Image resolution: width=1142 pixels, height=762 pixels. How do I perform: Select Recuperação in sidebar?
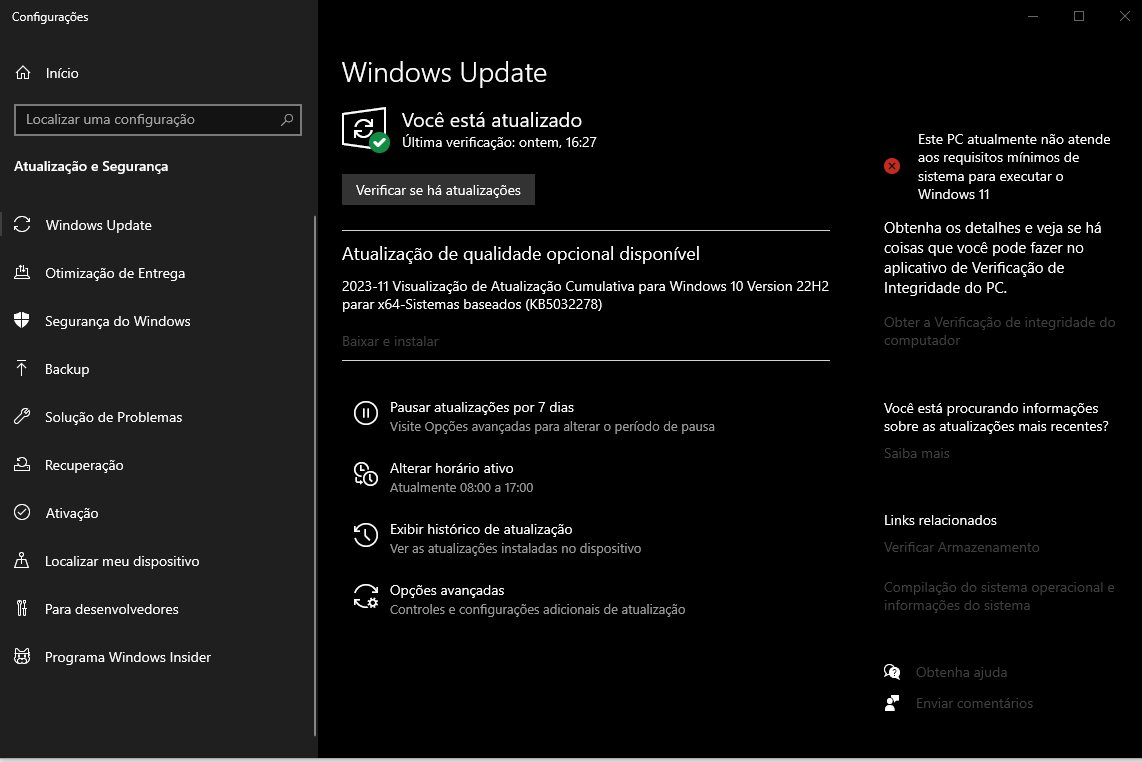pos(84,466)
